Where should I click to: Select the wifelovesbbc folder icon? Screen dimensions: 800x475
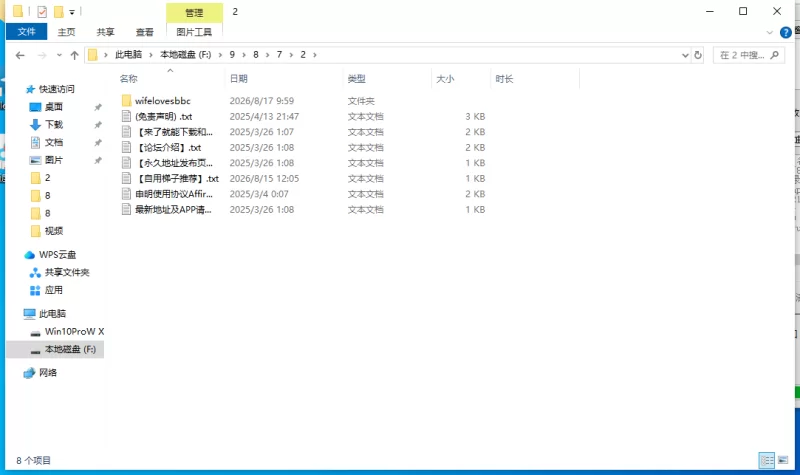tap(127, 101)
